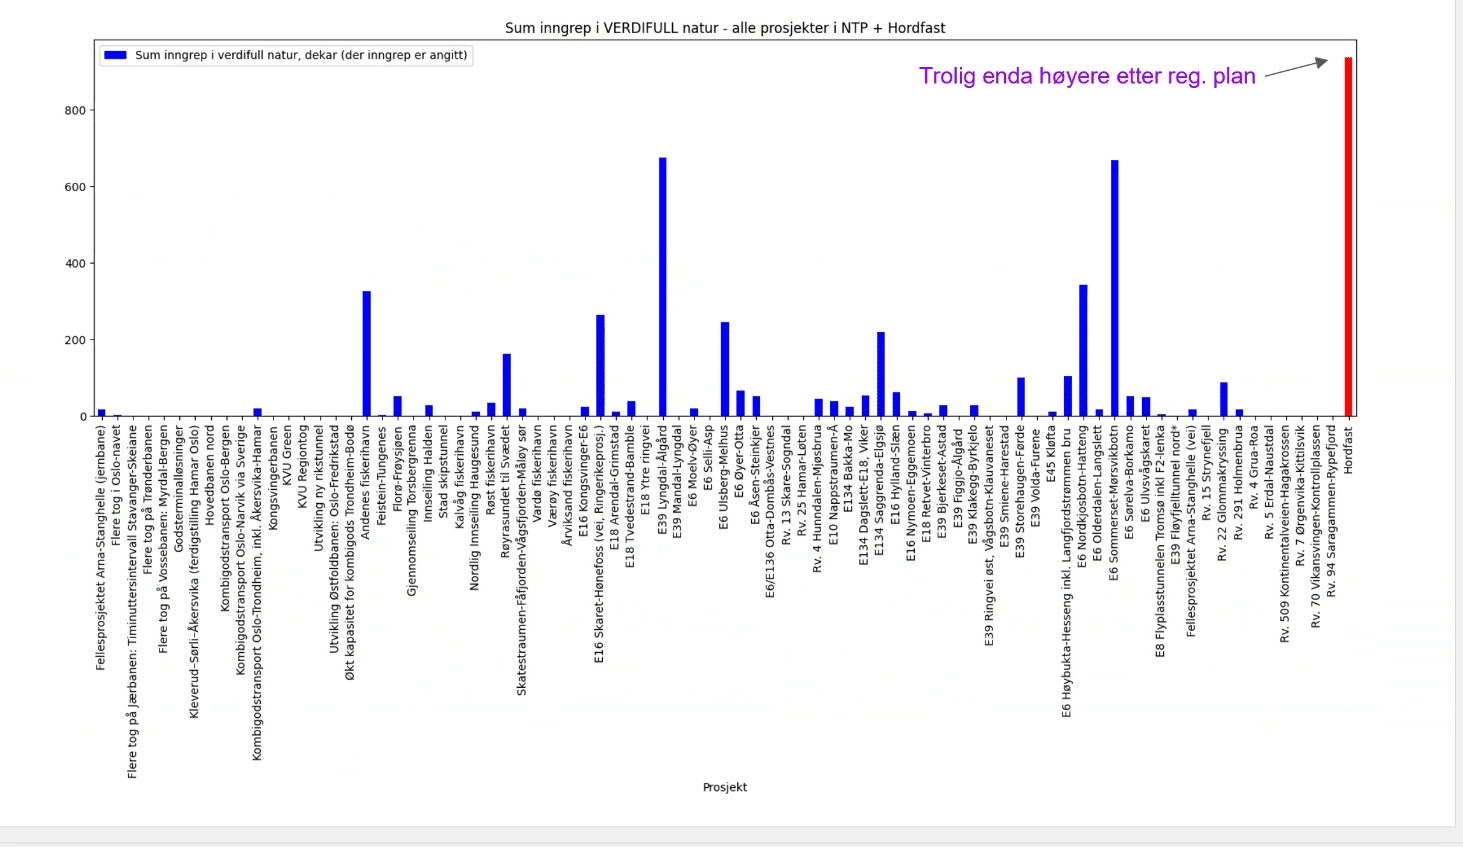The width and height of the screenshot is (1463, 847).
Task: Click the E6 Ulsberg-Melhus bar
Action: pyautogui.click(x=725, y=369)
